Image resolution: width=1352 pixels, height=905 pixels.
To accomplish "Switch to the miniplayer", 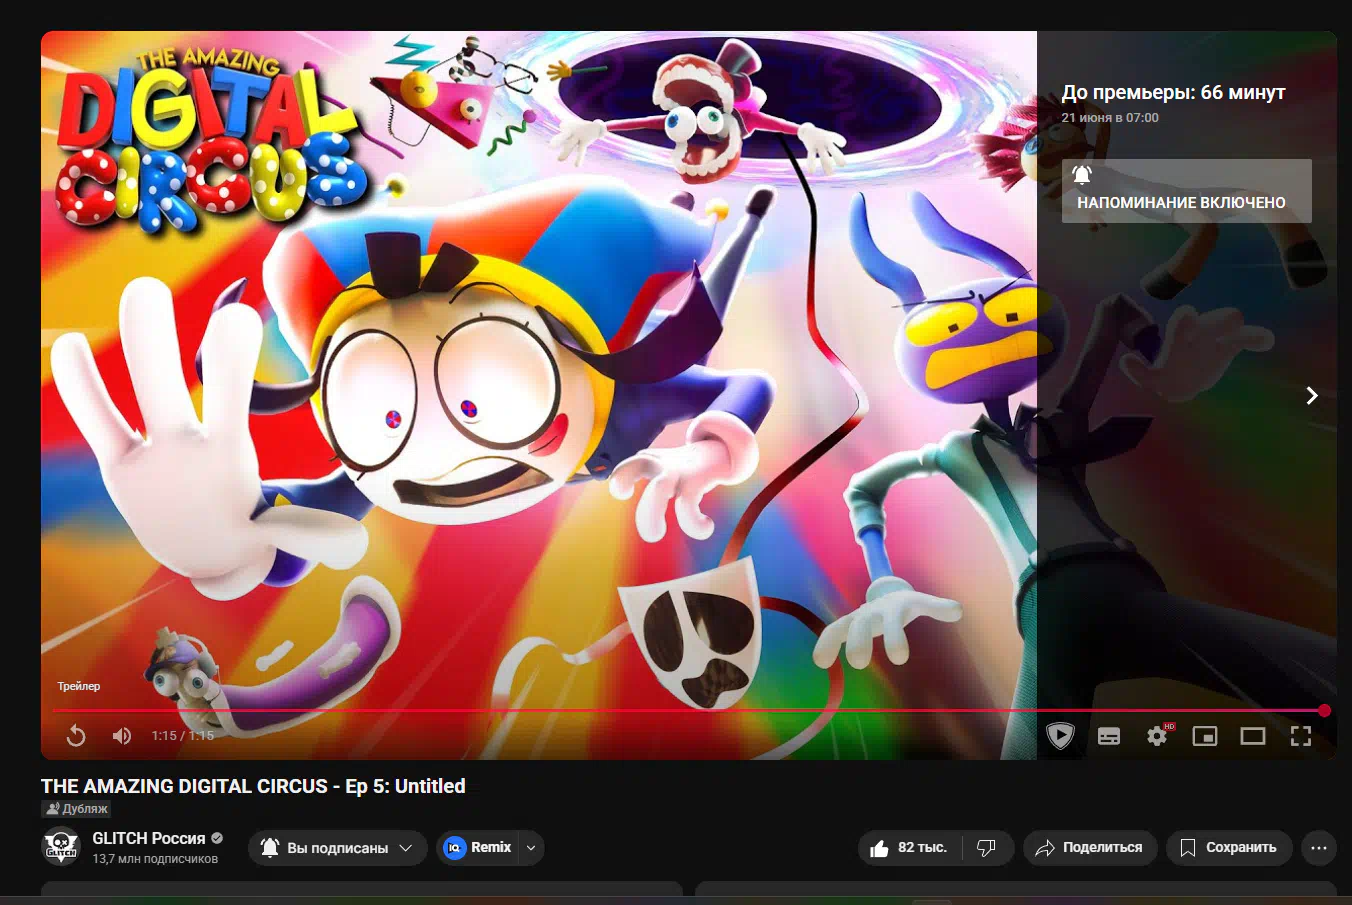I will pos(1205,736).
